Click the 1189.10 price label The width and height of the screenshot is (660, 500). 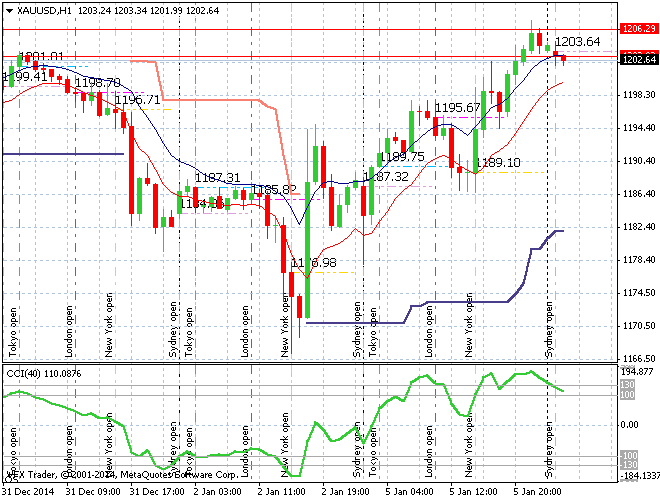498,163
